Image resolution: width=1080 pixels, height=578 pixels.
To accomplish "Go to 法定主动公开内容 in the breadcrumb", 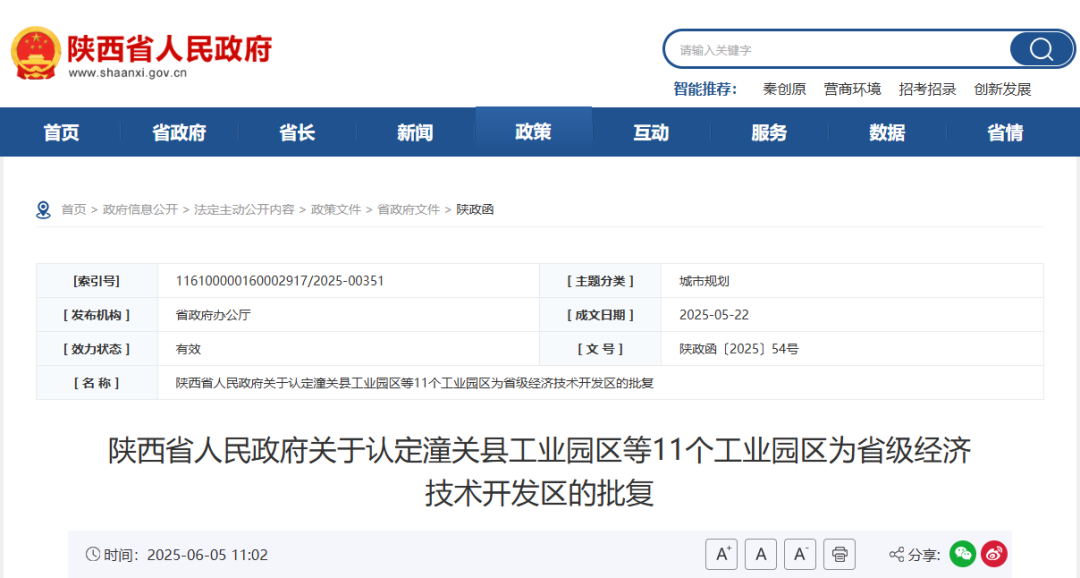I will point(244,209).
